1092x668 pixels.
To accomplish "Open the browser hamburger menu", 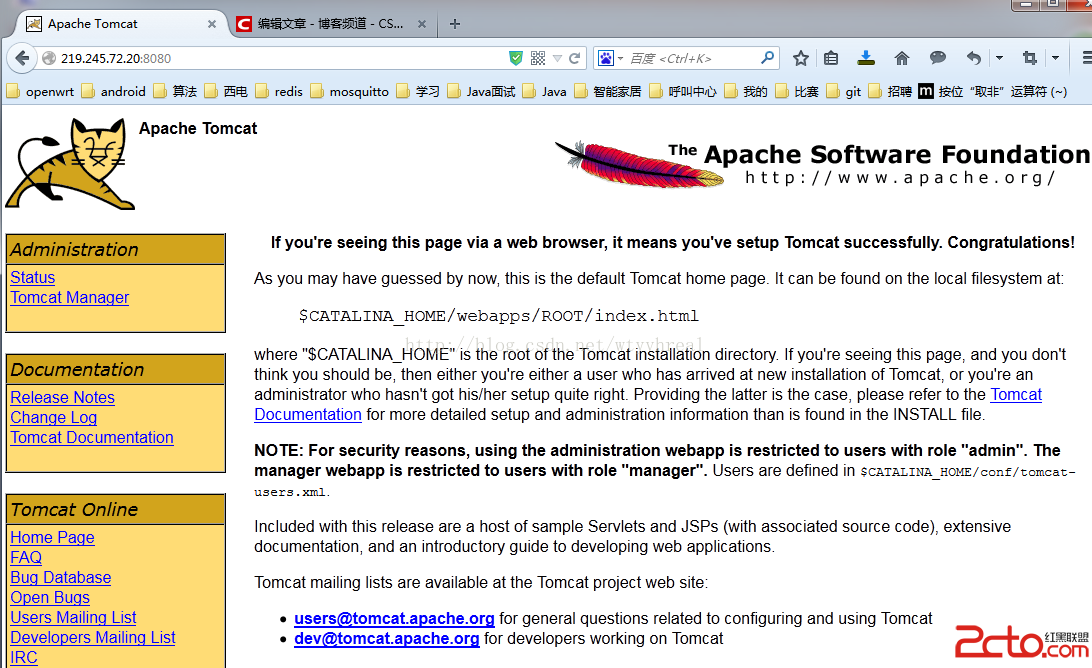I will [1086, 59].
